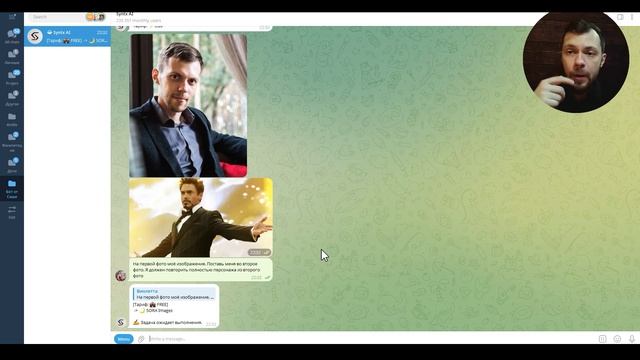Open the Syntx AI chat in list
This screenshot has height=360, width=640.
(67, 36)
